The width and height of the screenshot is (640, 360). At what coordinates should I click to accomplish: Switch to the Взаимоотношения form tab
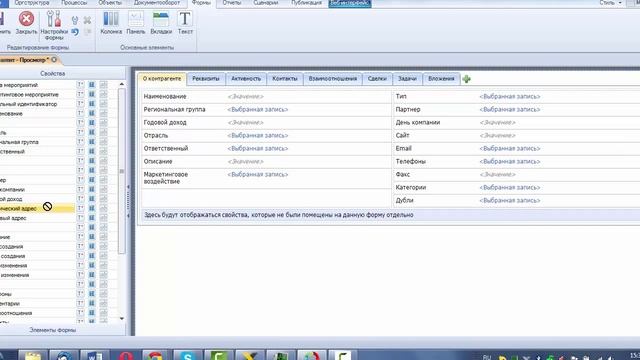[x=333, y=79]
